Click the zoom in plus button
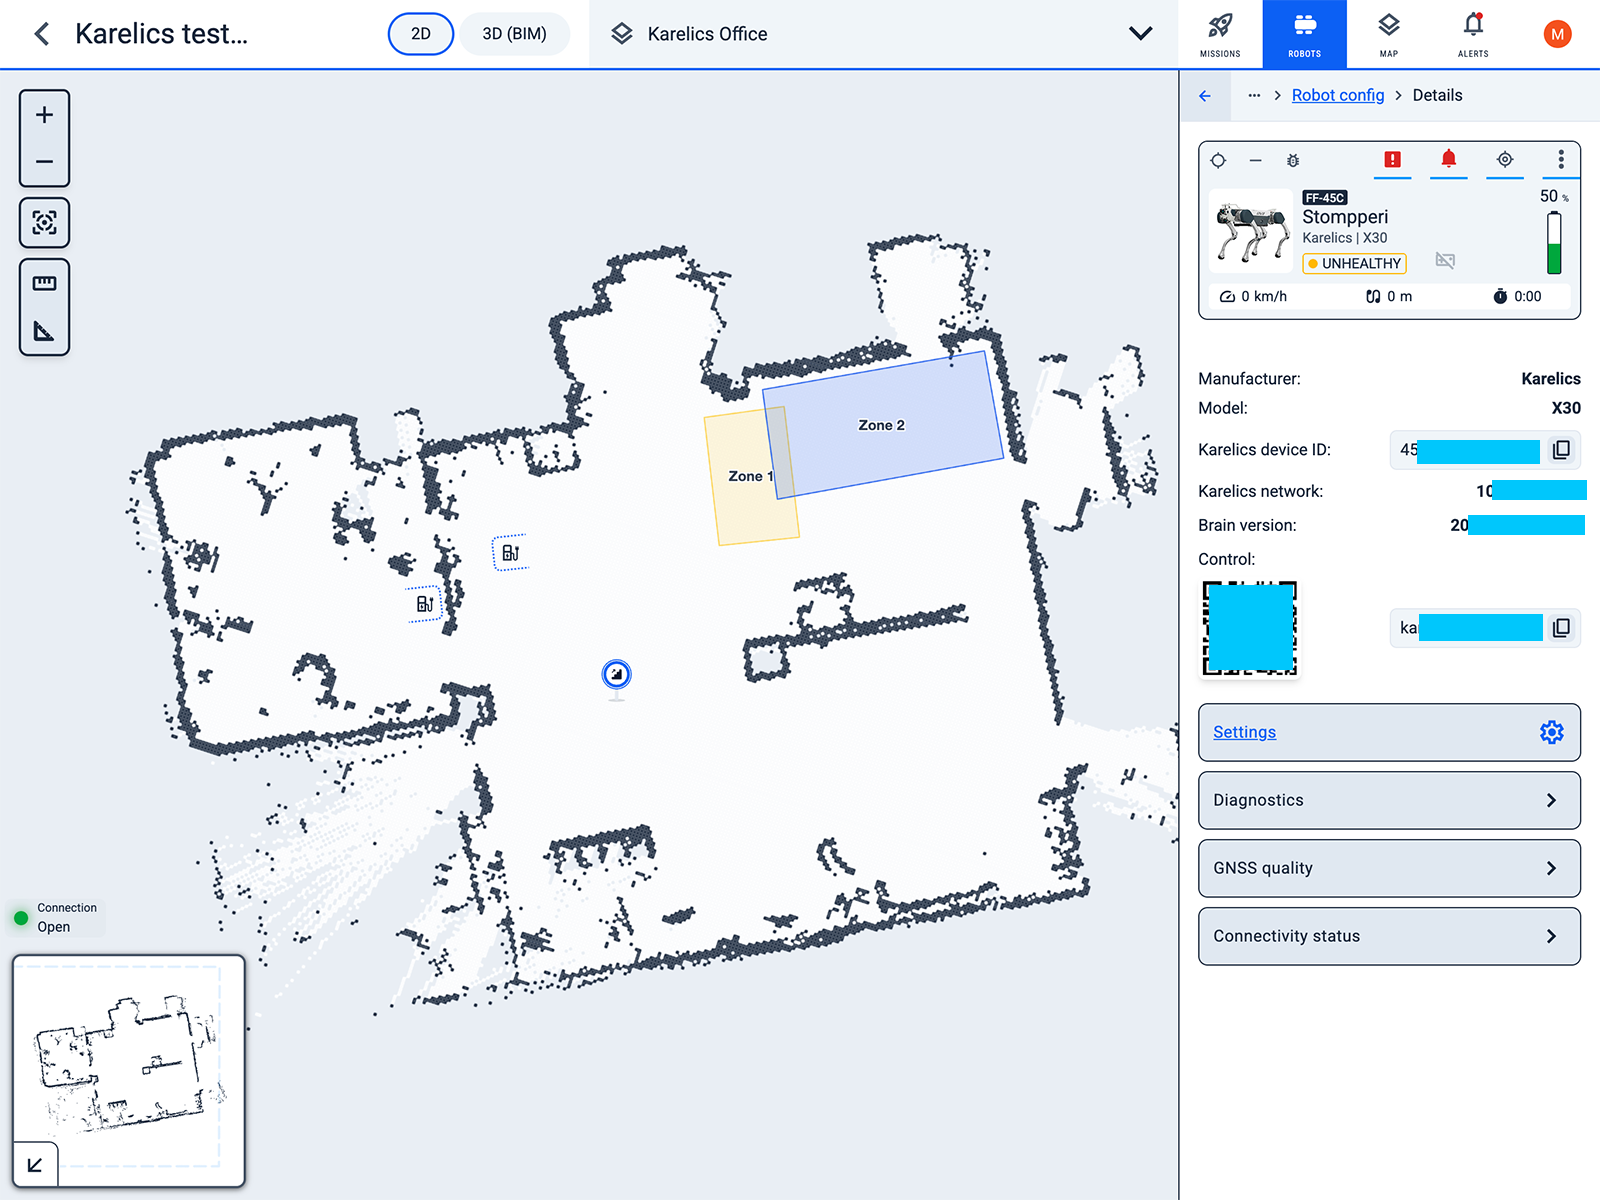This screenshot has width=1600, height=1200. click(x=44, y=115)
